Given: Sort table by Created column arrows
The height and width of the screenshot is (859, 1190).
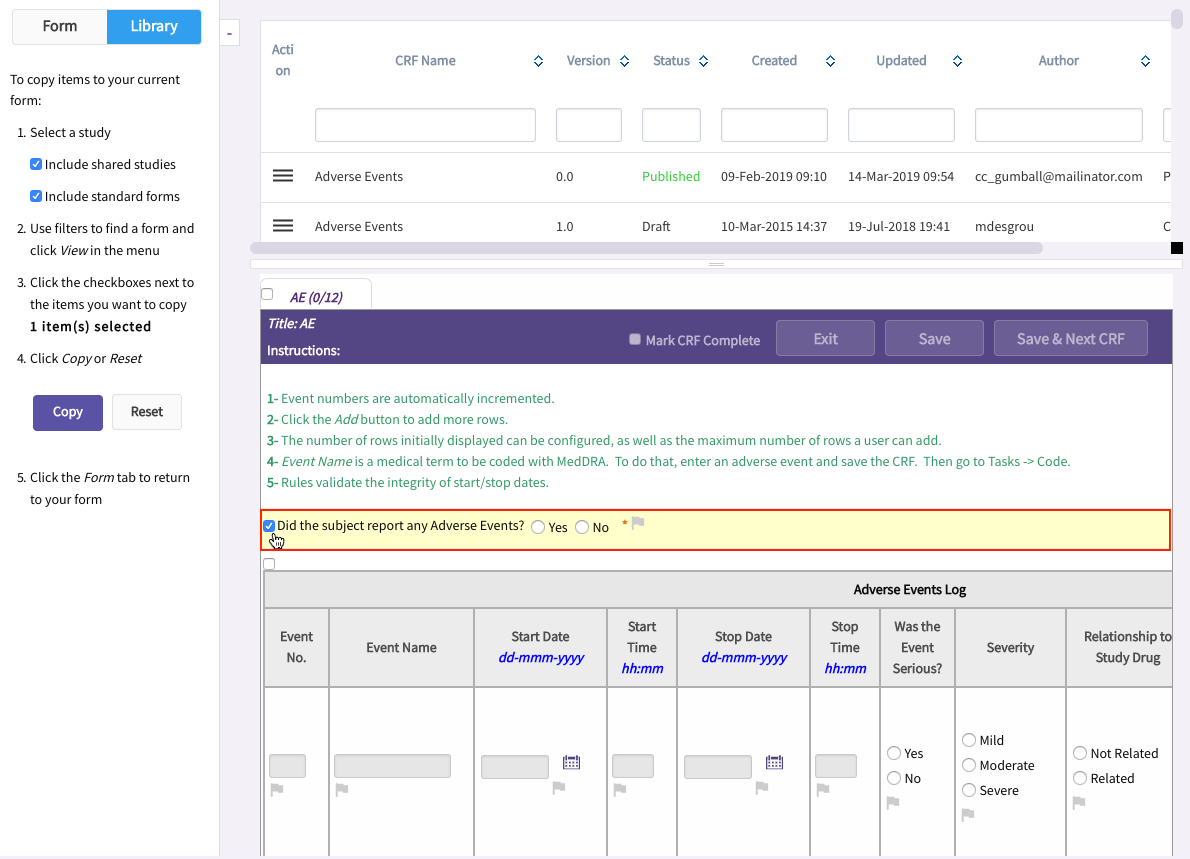Looking at the screenshot, I should (830, 61).
